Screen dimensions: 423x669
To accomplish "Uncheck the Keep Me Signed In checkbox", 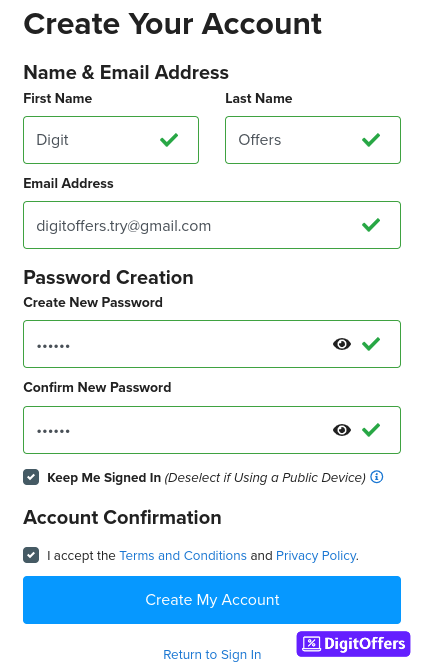I will point(31,477).
